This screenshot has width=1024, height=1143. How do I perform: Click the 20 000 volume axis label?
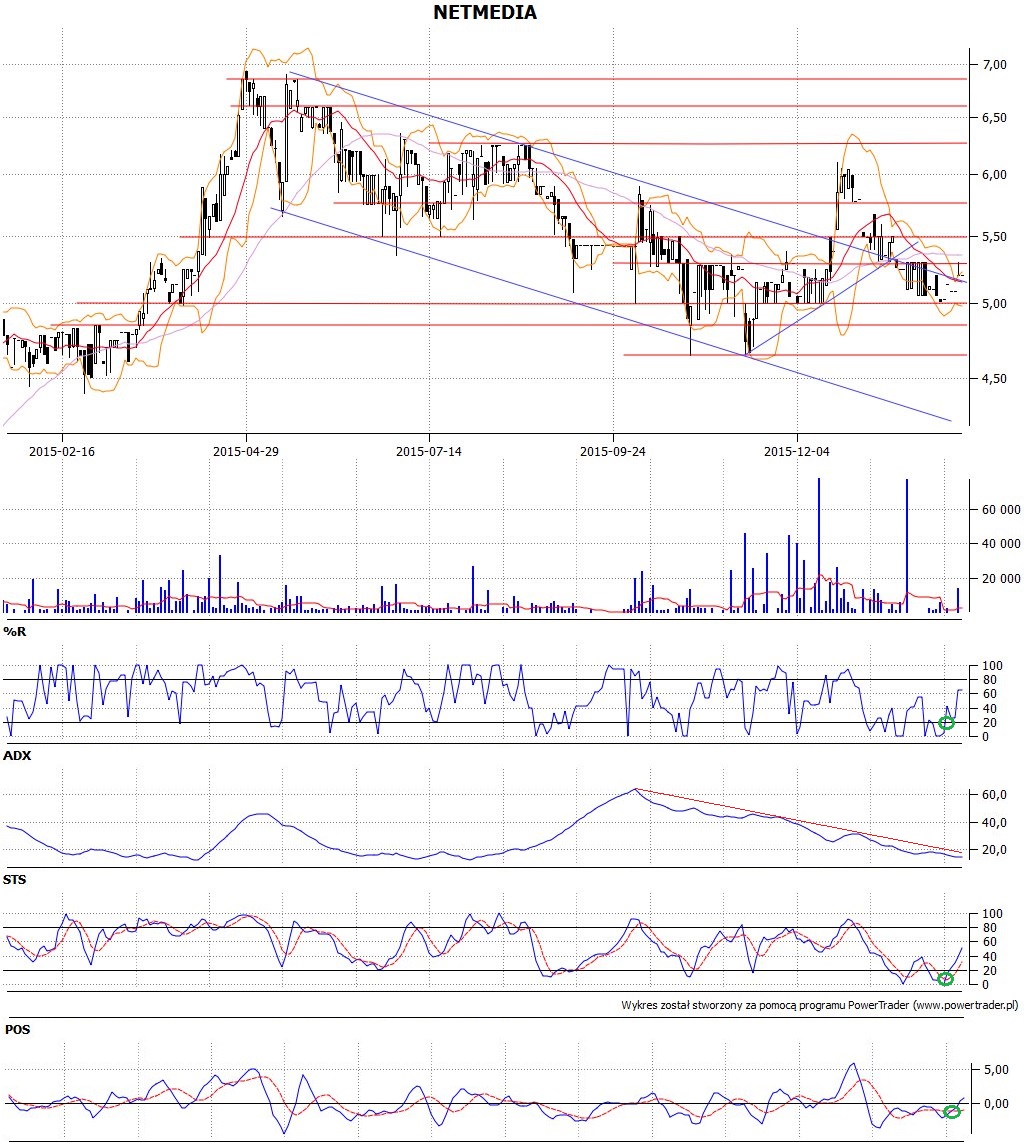click(1001, 578)
